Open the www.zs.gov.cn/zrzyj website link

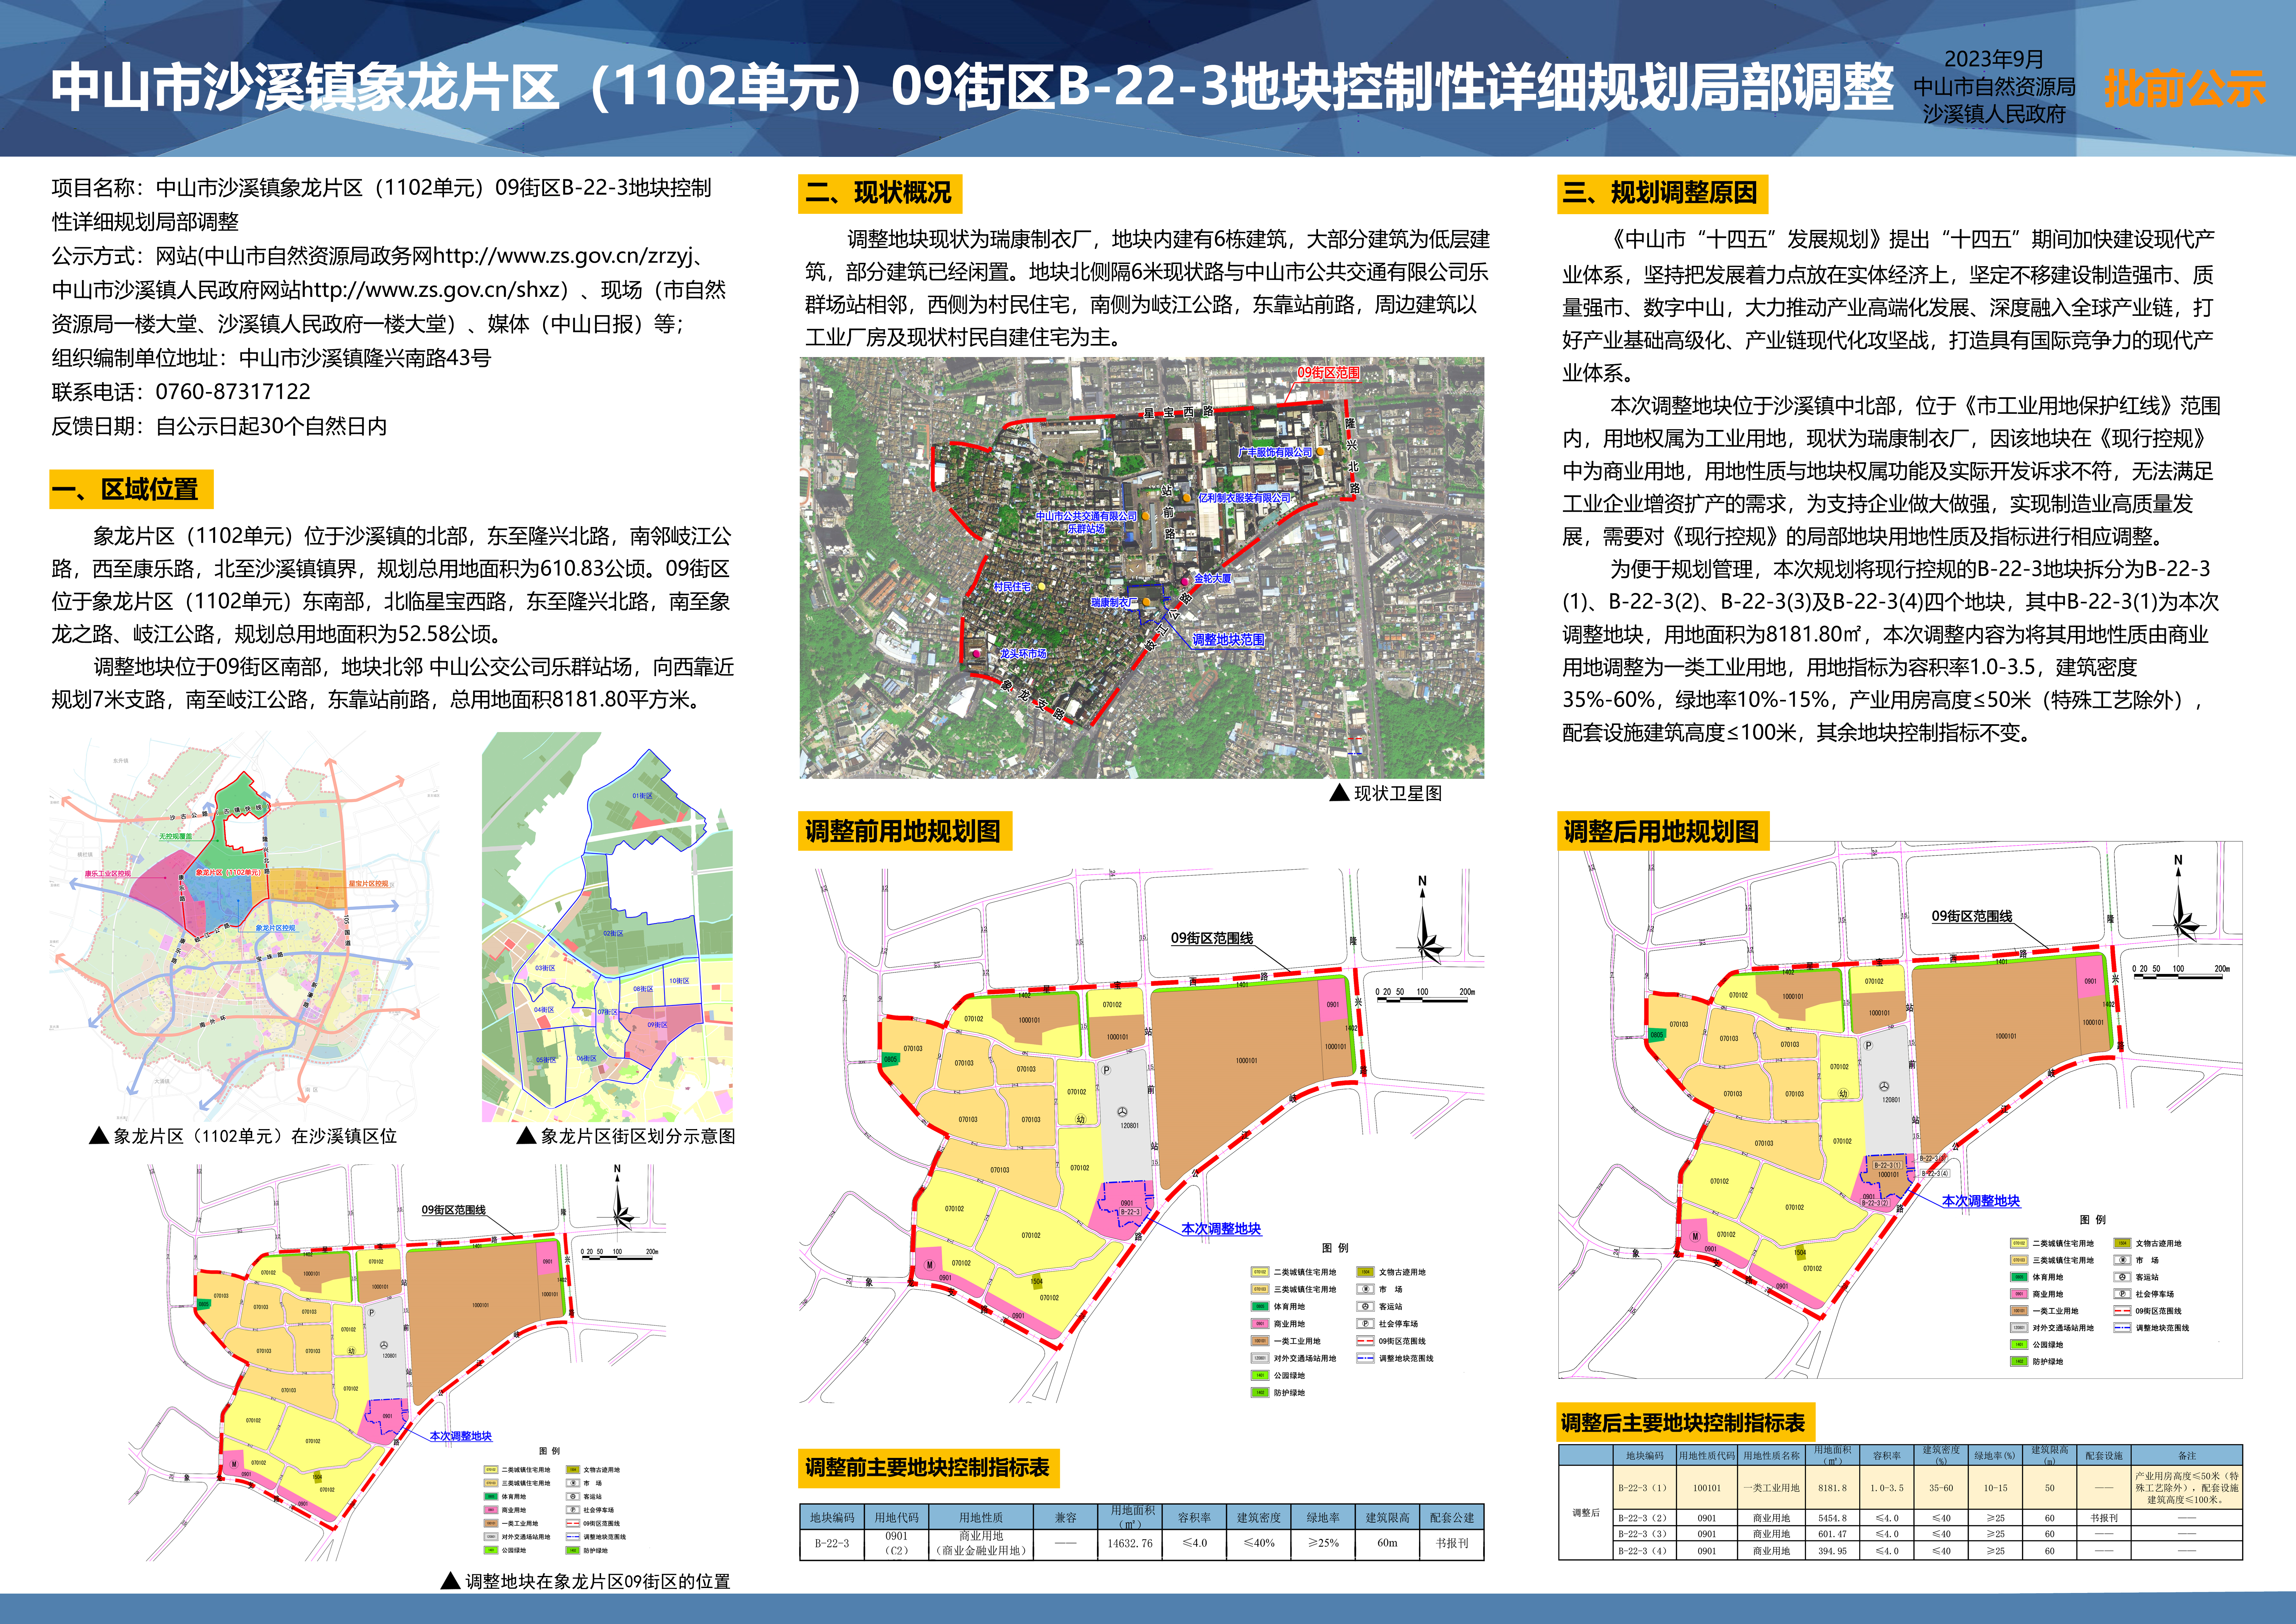click(x=563, y=256)
